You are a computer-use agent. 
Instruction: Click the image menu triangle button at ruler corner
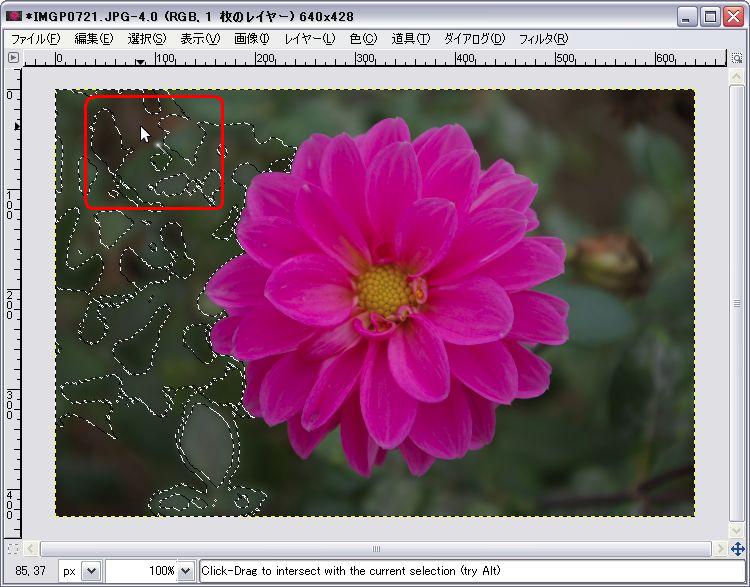coord(13,58)
